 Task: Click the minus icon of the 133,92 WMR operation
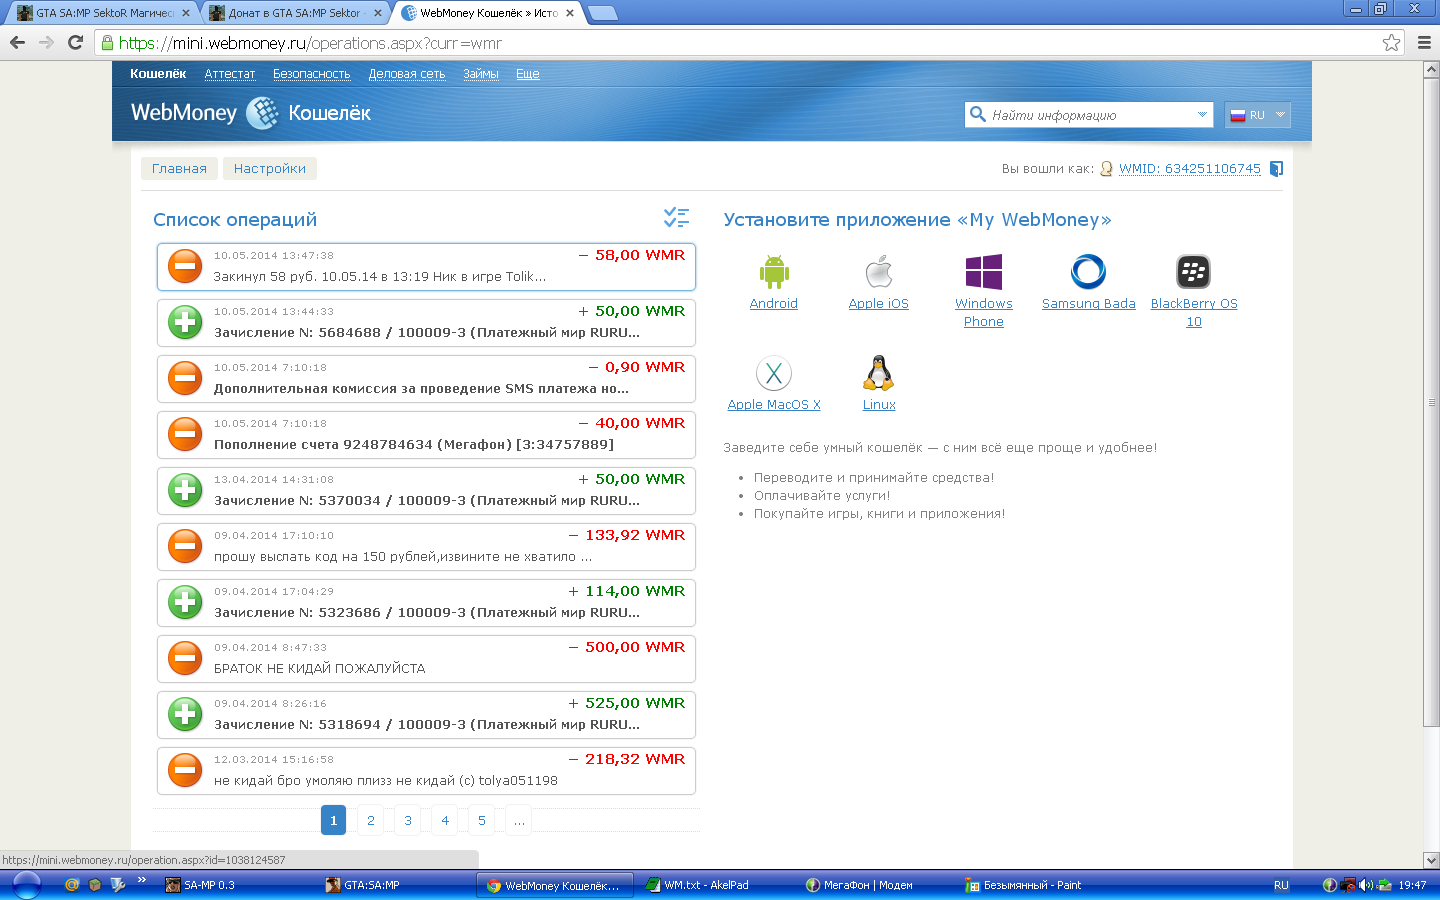click(x=185, y=546)
